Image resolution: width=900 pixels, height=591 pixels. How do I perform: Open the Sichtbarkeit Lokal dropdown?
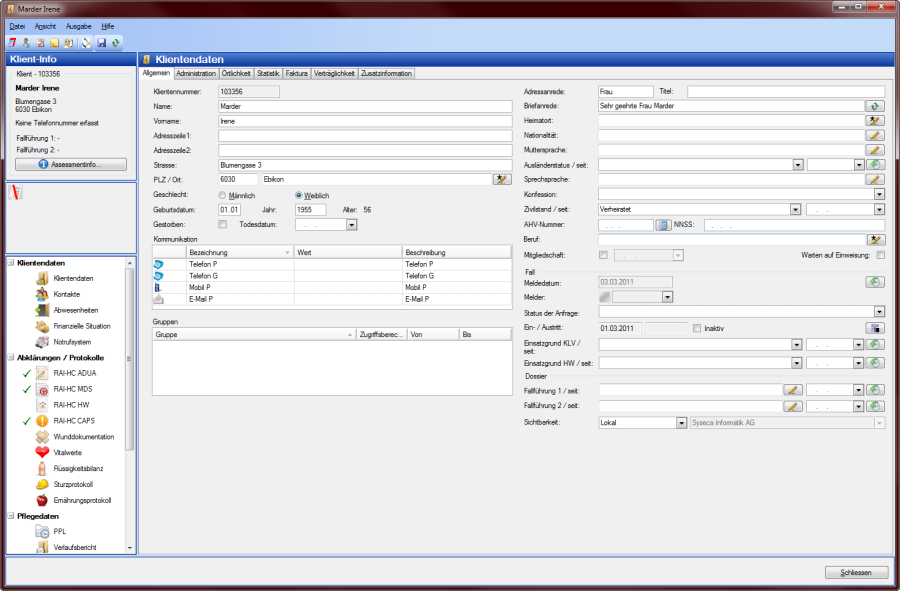tap(681, 423)
